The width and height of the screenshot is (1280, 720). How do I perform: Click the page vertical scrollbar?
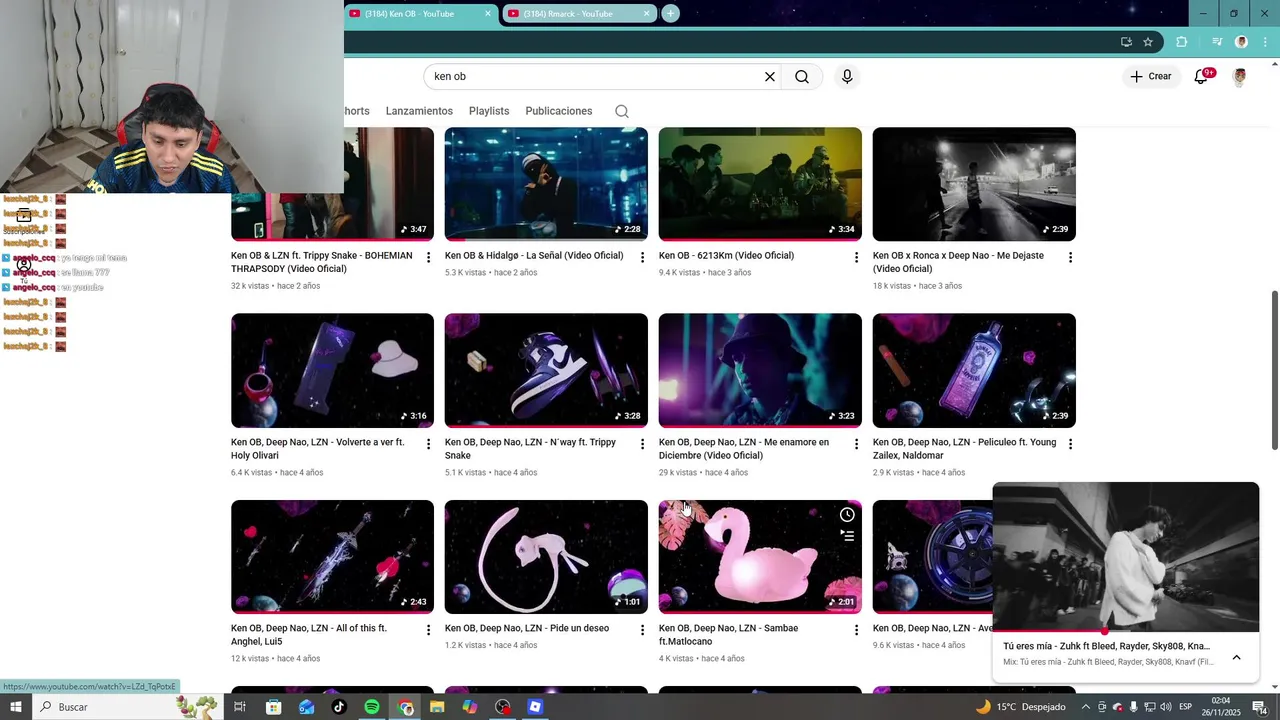[x=1274, y=370]
